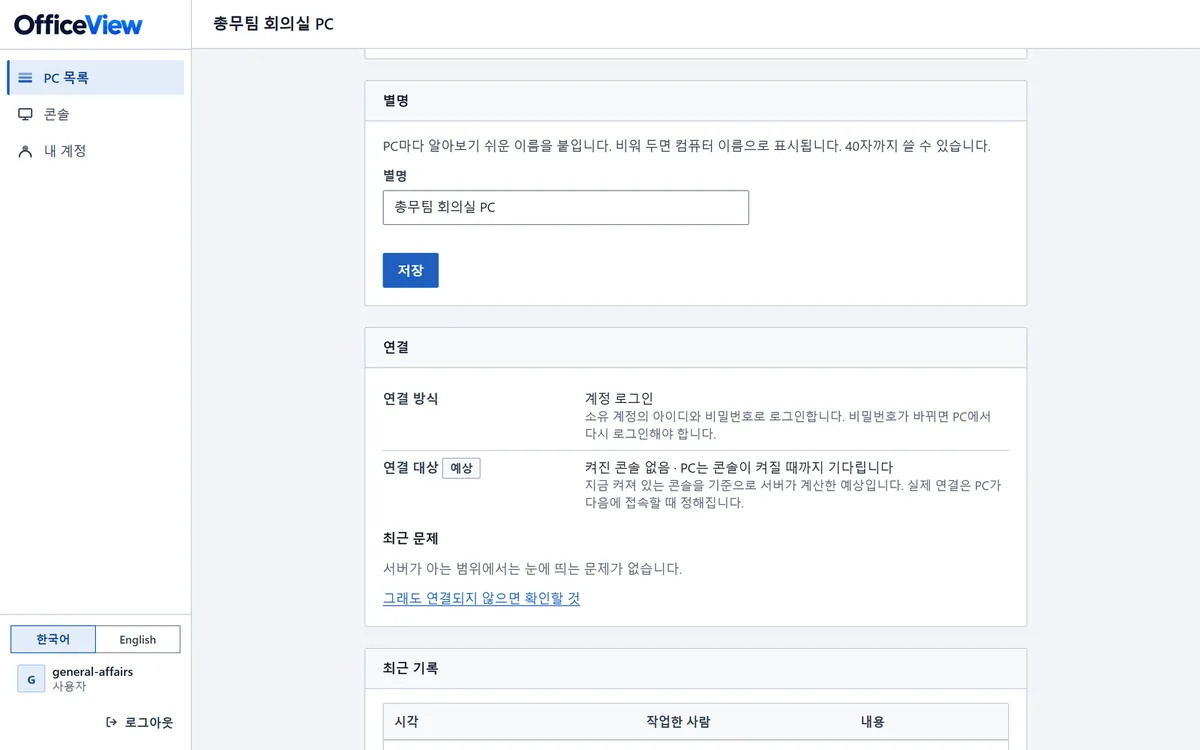The height and width of the screenshot is (750, 1200).
Task: Click the general-affairs username text
Action: coord(92,672)
